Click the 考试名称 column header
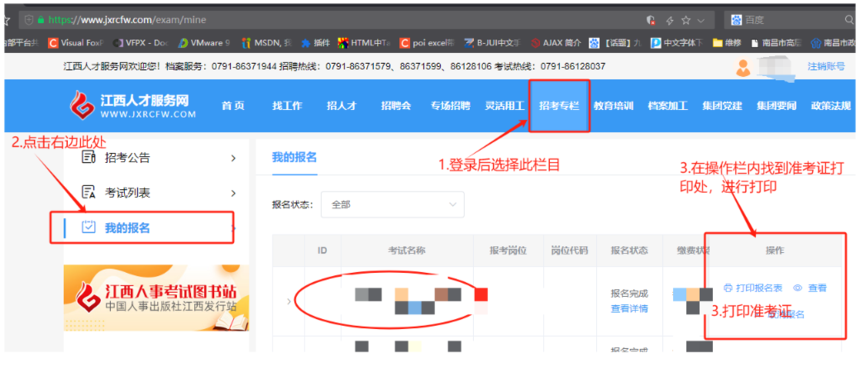860x377 pixels. [406, 250]
